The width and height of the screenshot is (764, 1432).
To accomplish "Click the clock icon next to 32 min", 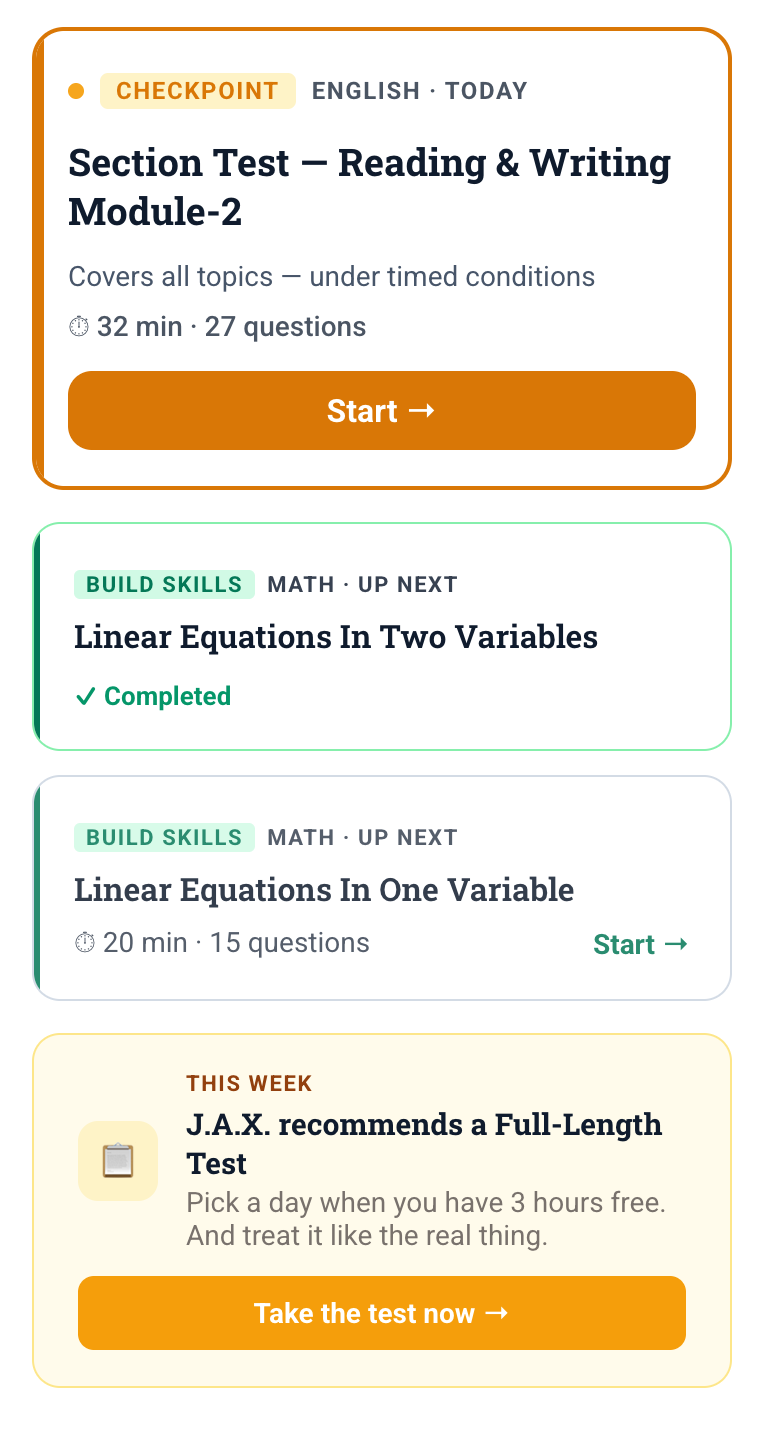I will tap(81, 326).
